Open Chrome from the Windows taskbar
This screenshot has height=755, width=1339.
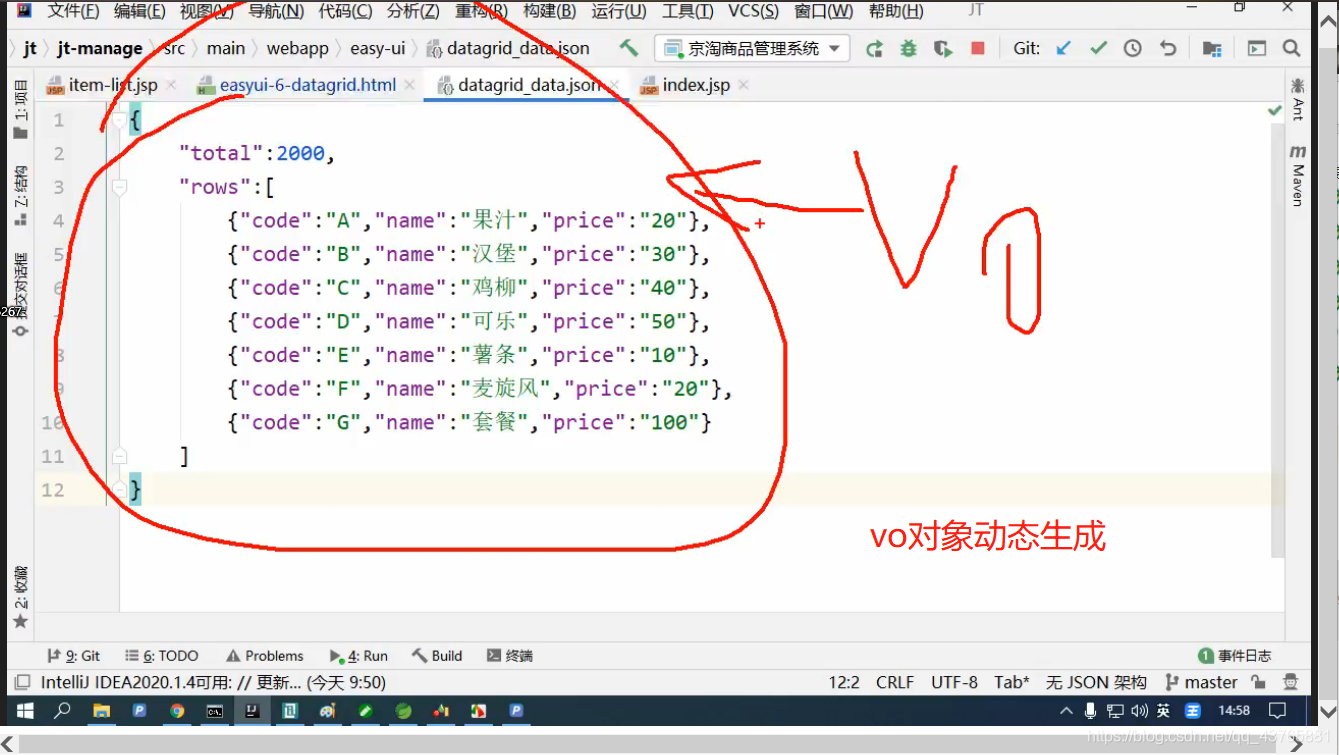coord(177,711)
